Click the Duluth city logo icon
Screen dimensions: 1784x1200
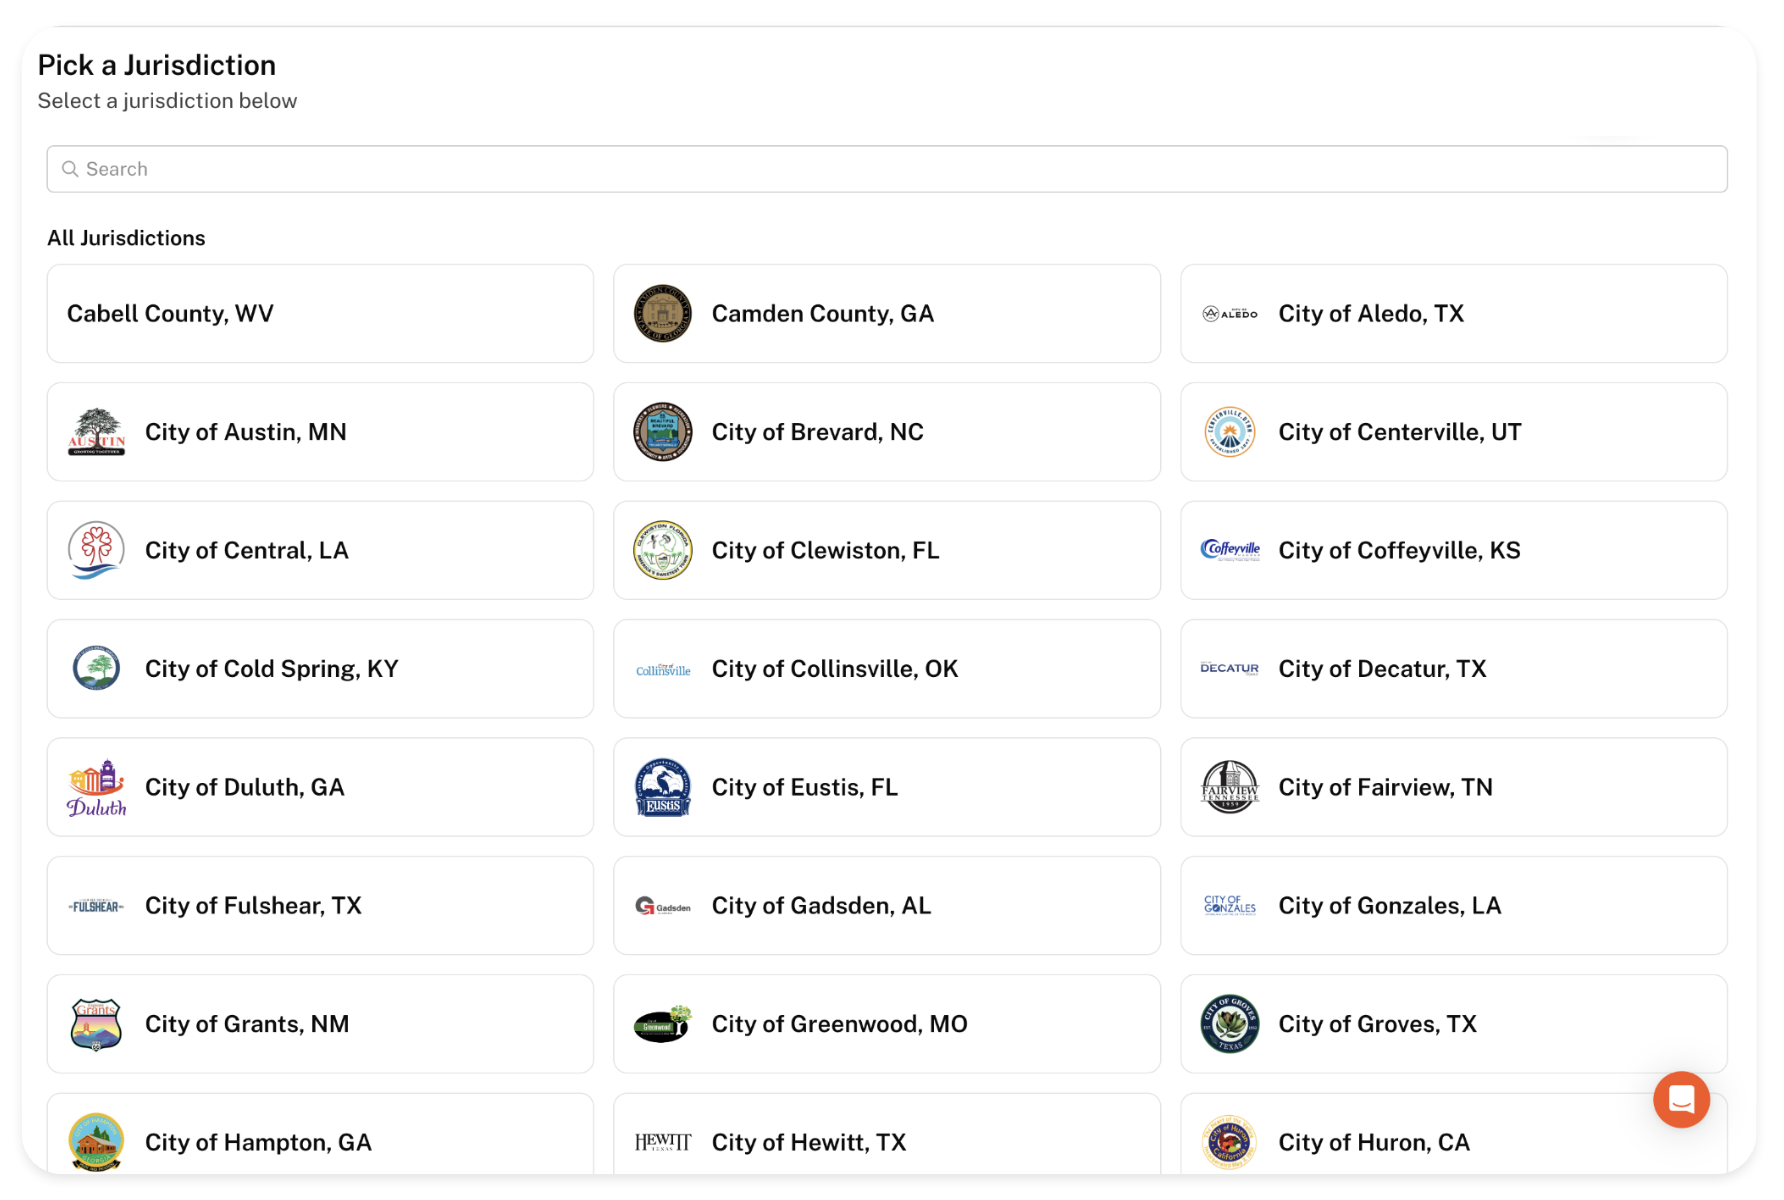click(96, 788)
